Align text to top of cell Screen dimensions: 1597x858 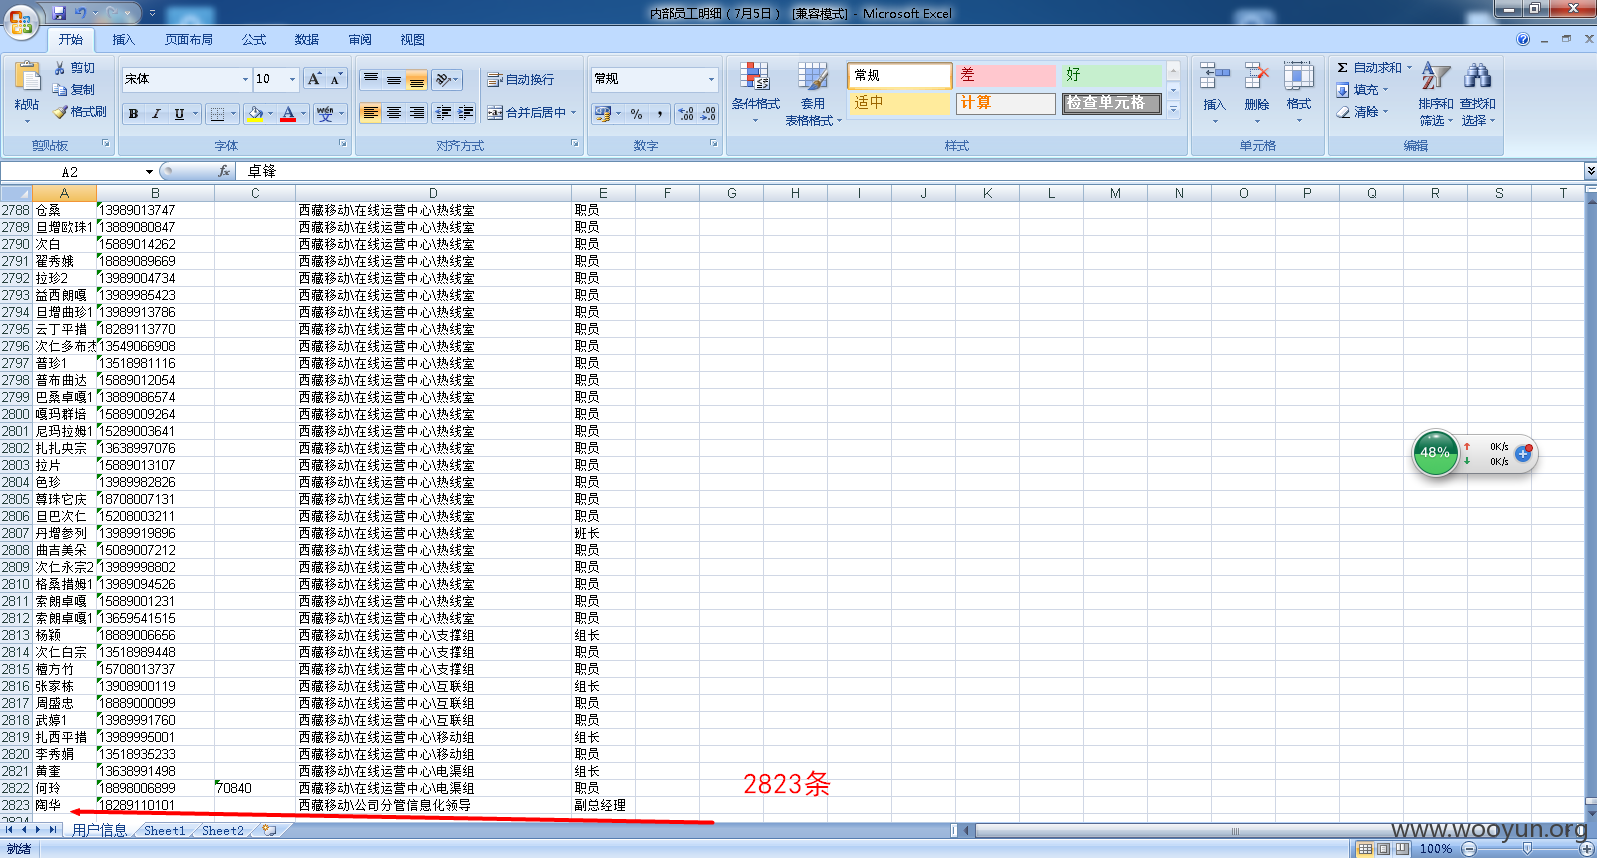(371, 79)
